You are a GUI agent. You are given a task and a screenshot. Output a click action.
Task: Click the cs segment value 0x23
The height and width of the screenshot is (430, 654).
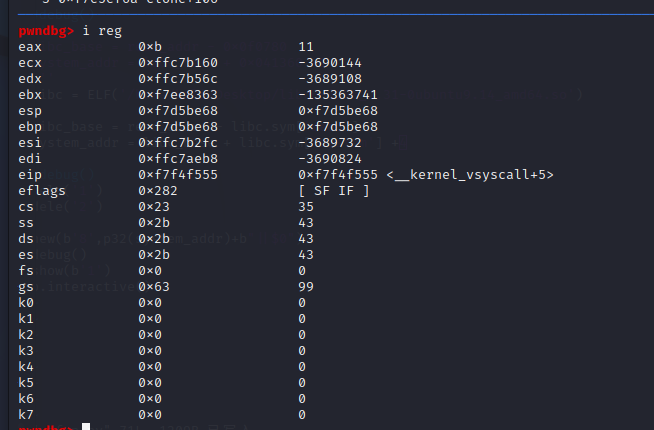[154, 207]
